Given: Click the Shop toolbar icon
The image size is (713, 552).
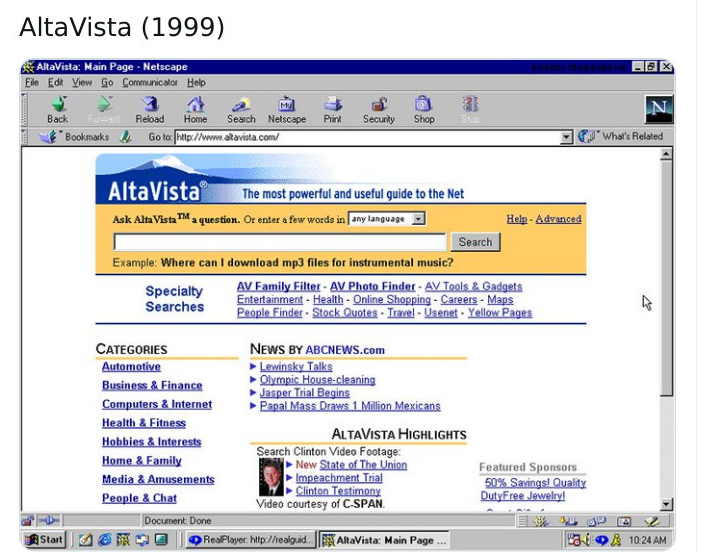Looking at the screenshot, I should pyautogui.click(x=423, y=104).
